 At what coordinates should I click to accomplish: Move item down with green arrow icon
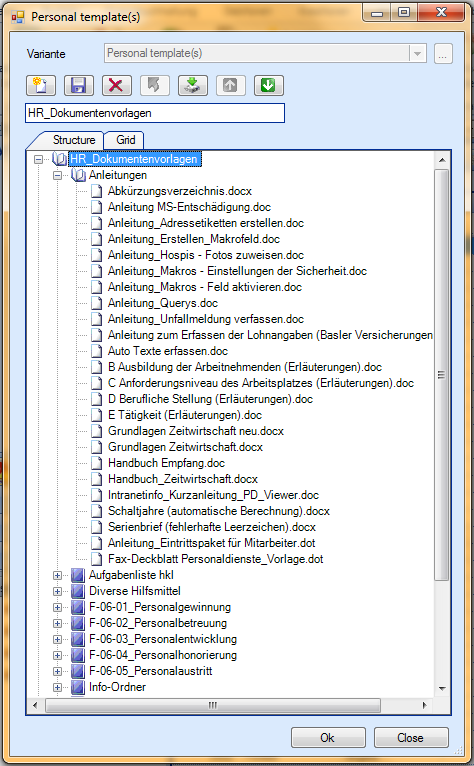click(268, 85)
